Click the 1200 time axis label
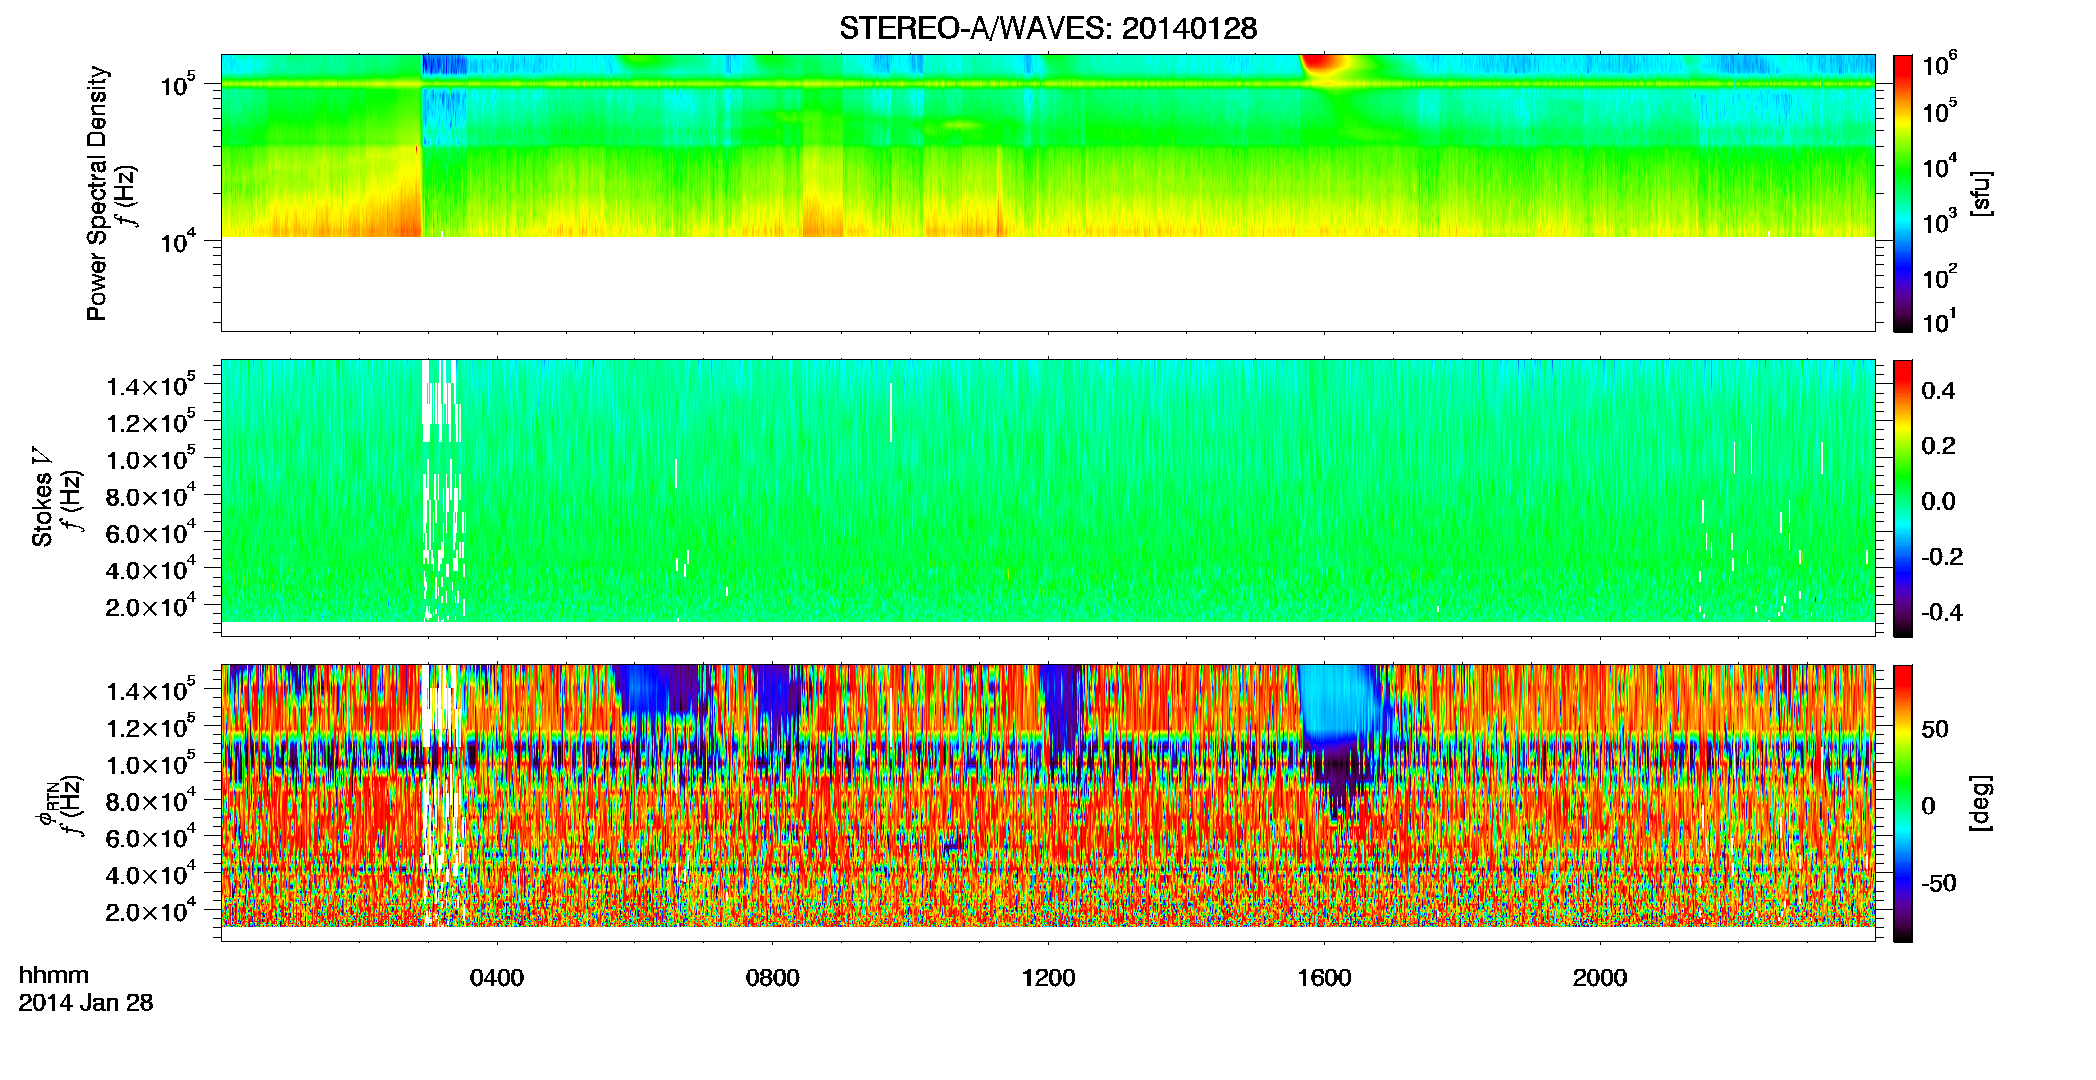 point(1049,978)
